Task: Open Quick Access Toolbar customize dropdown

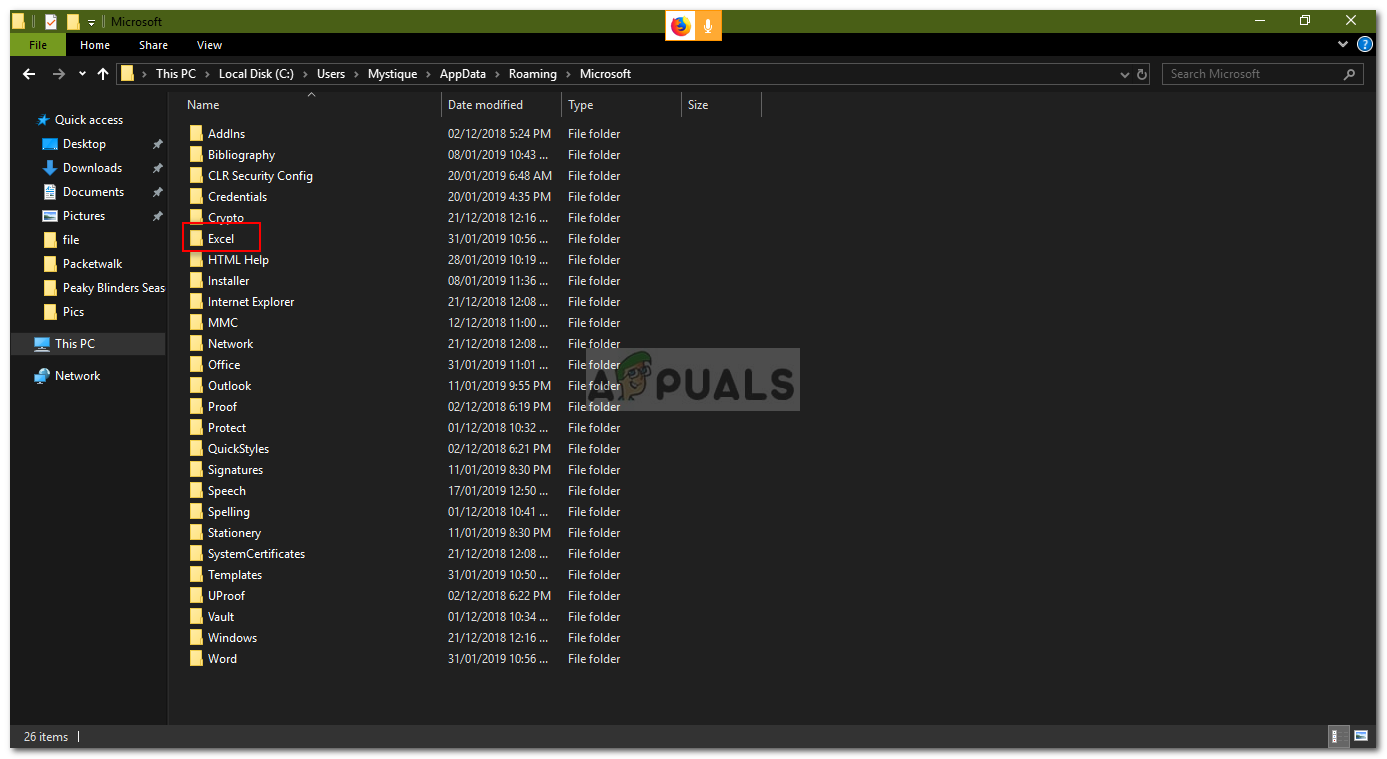Action: (x=91, y=22)
